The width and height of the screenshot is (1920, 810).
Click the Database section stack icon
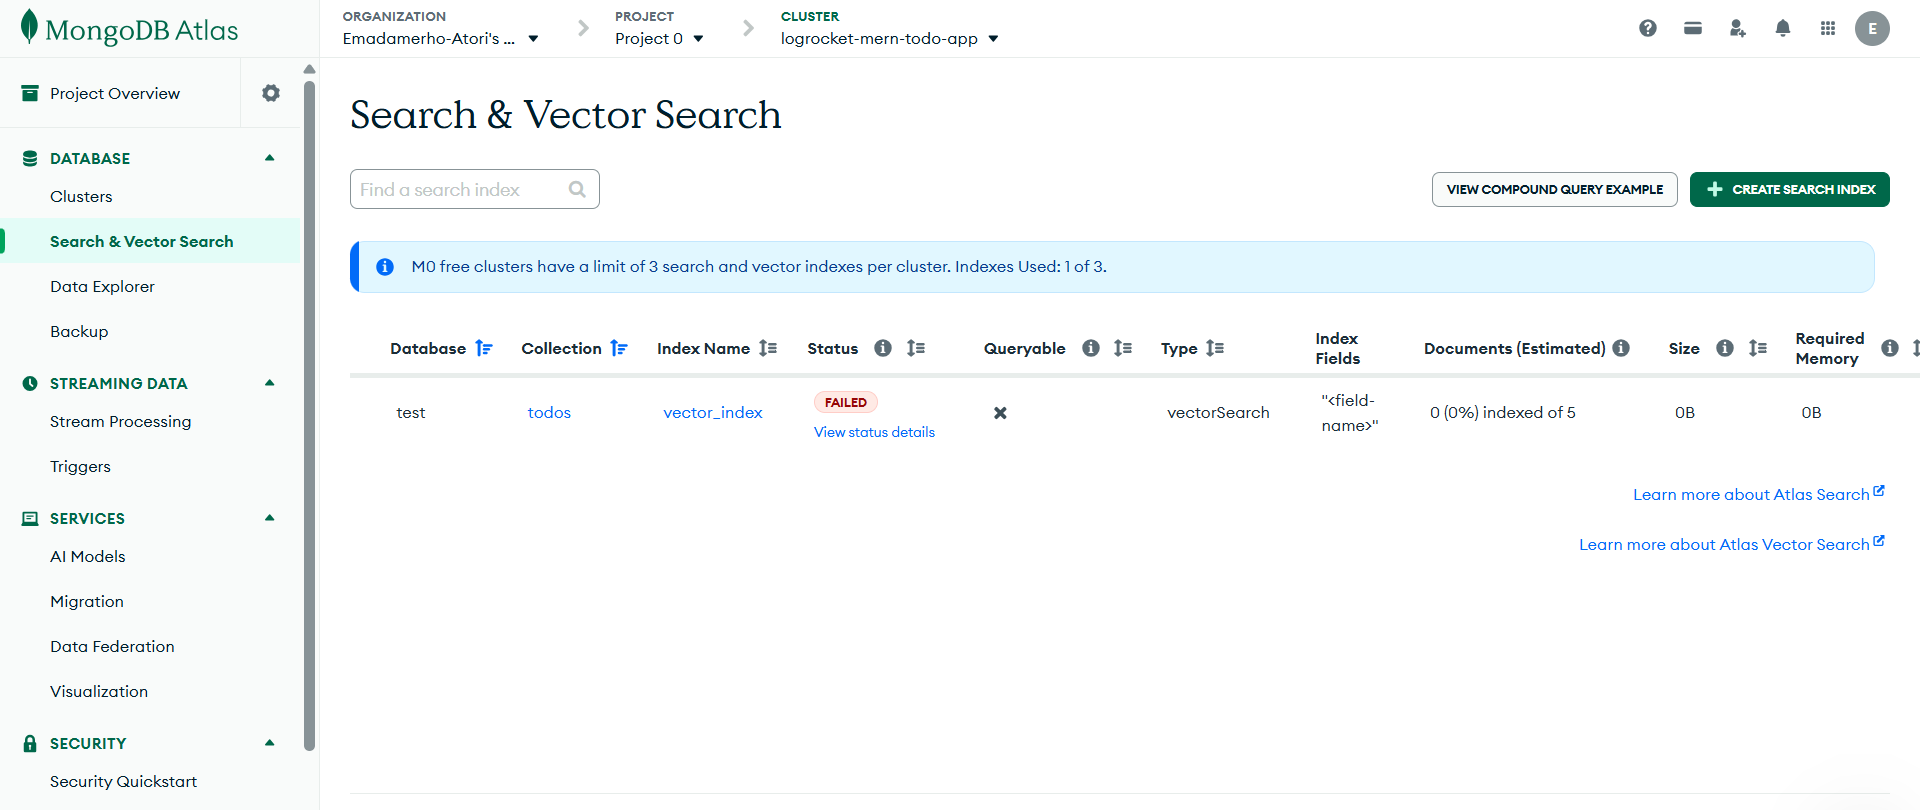tap(30, 158)
